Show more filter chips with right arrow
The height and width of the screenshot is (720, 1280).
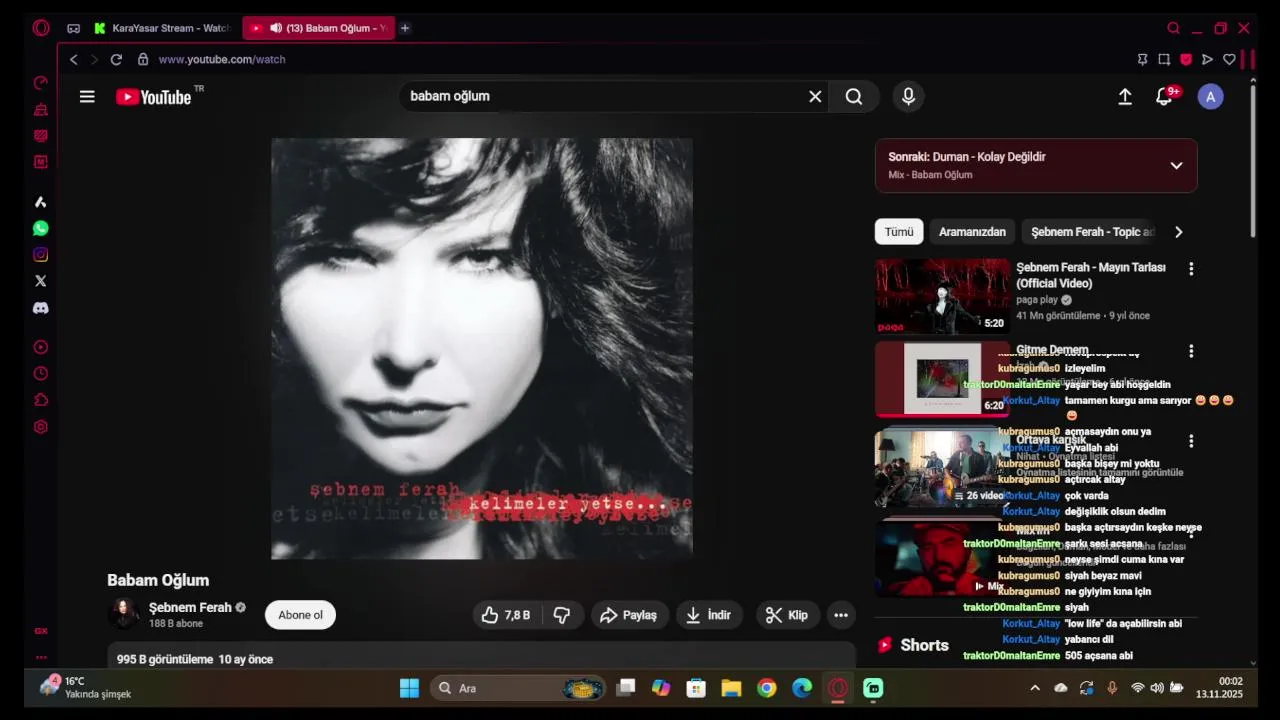point(1178,232)
